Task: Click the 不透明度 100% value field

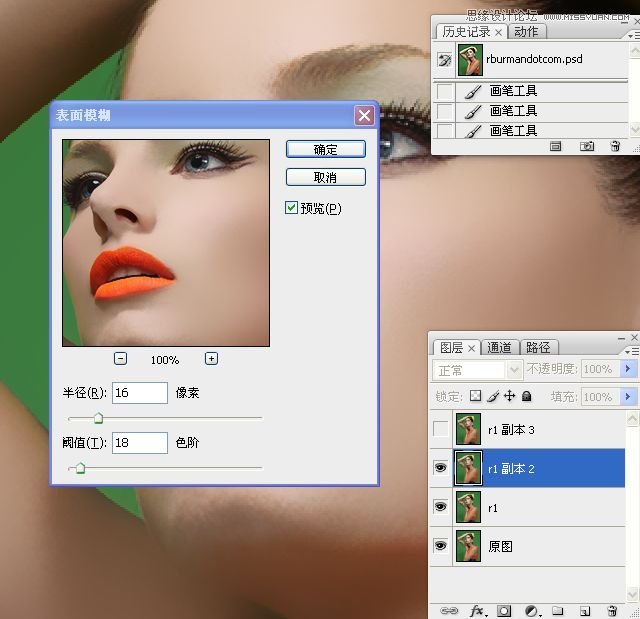Action: coord(600,369)
